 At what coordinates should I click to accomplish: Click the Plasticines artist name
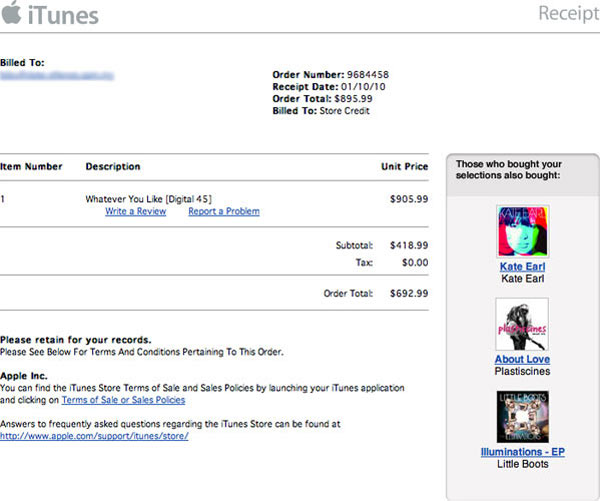[522, 372]
